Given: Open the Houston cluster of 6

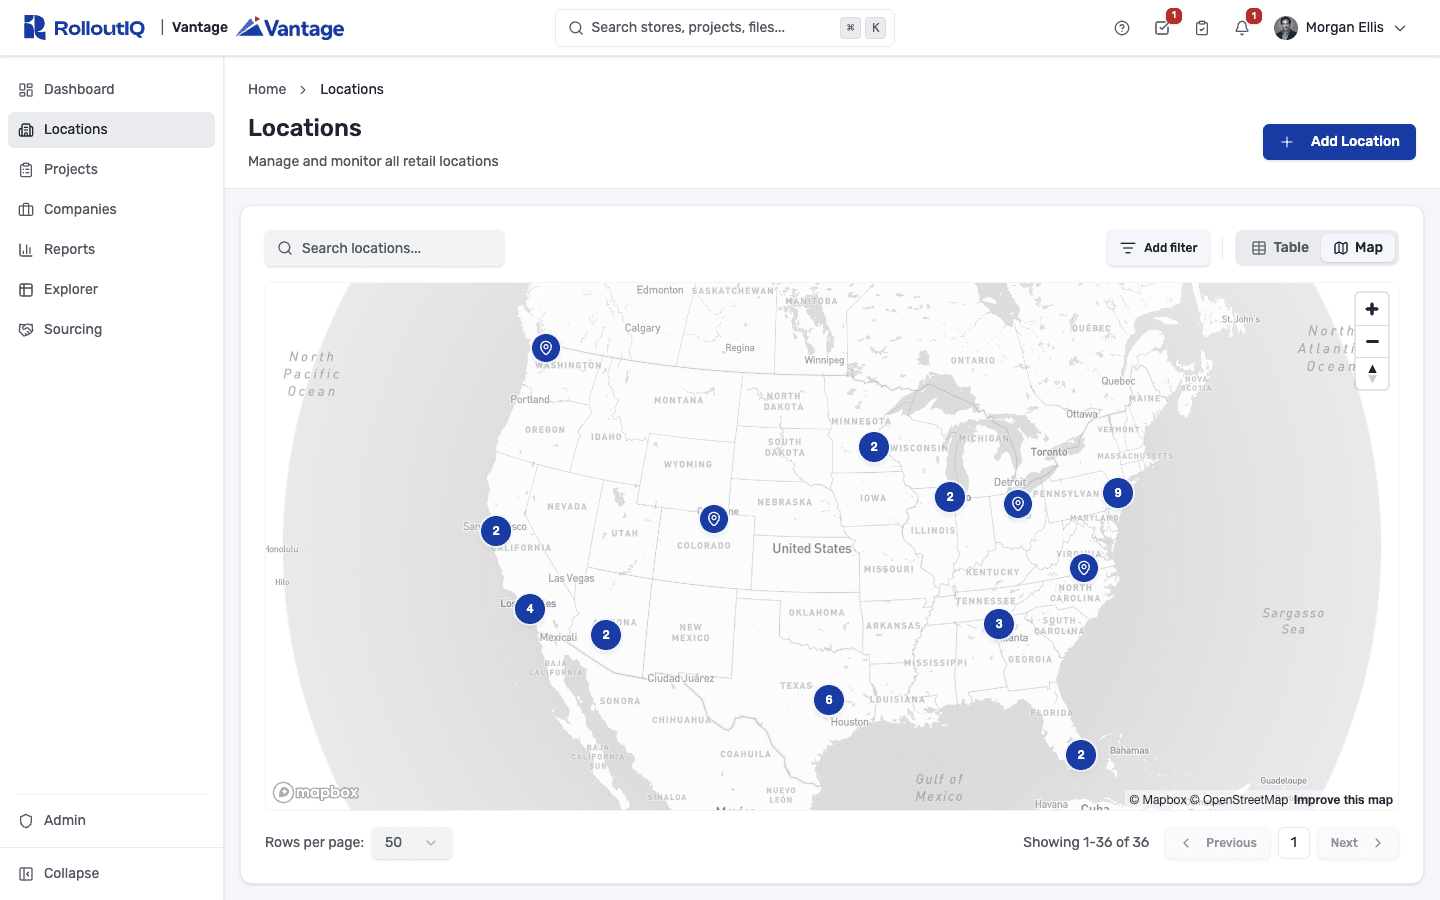Looking at the screenshot, I should tap(829, 700).
